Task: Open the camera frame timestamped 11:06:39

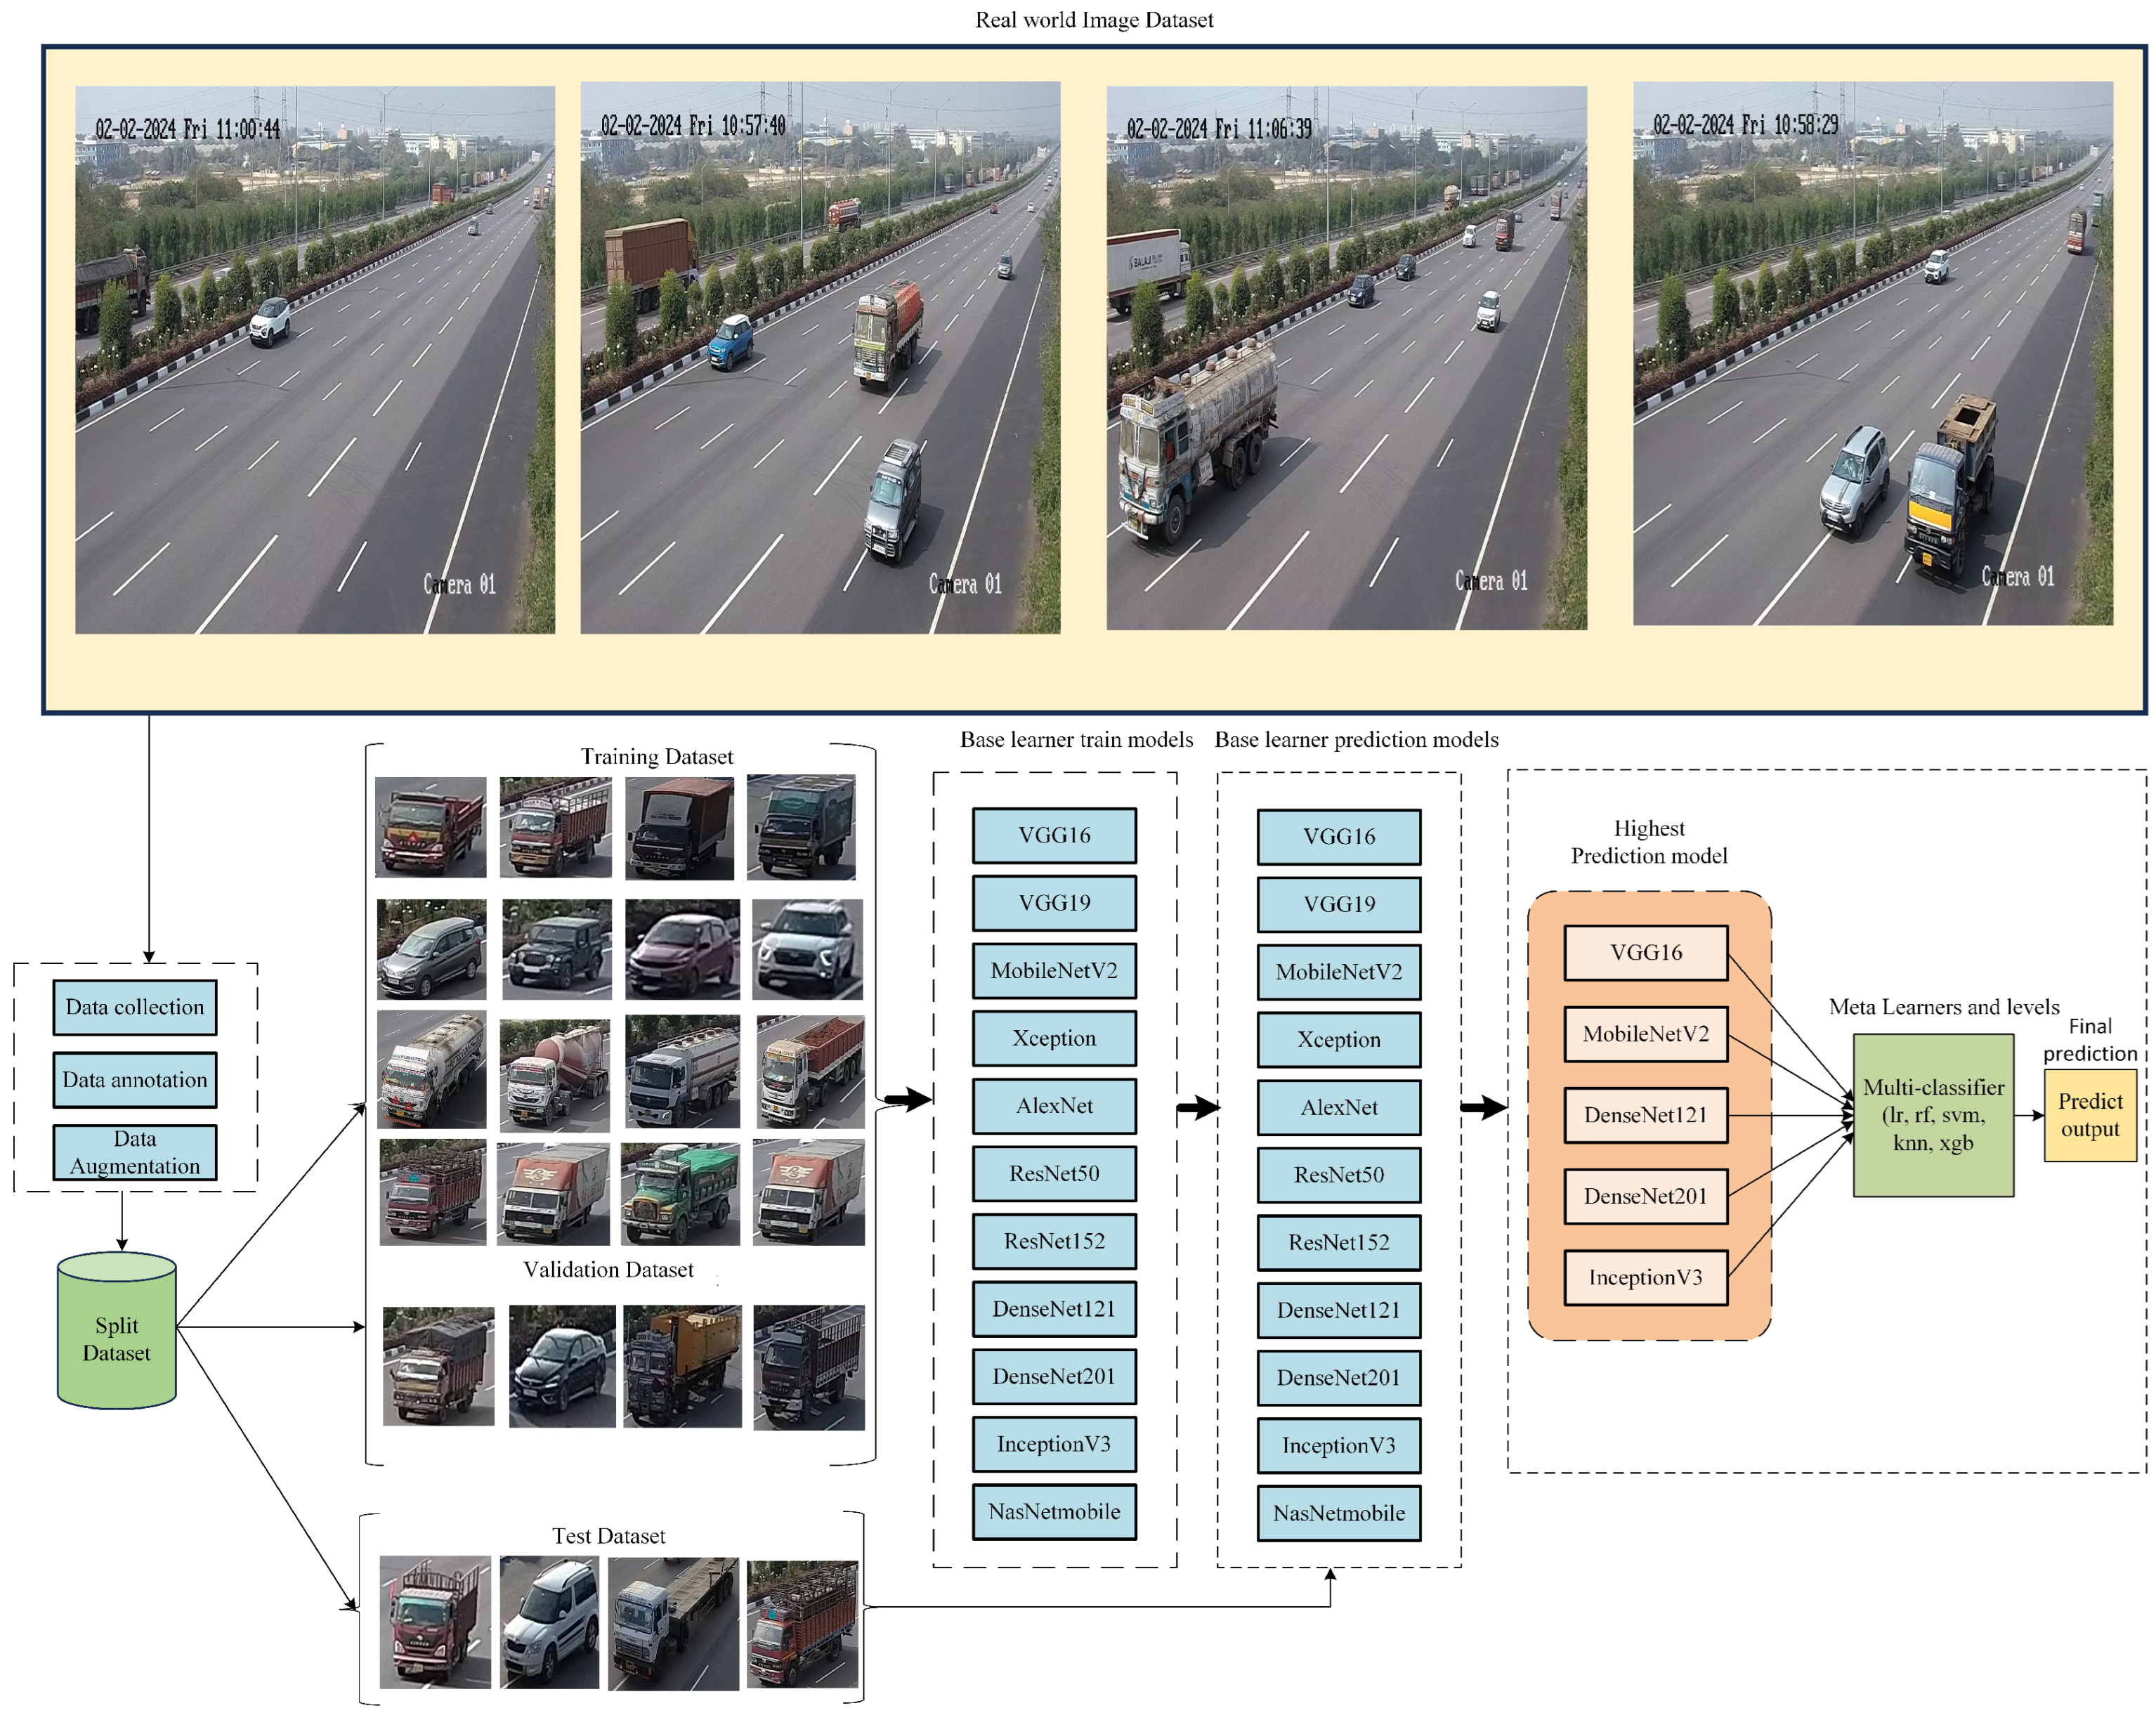Action: (1346, 358)
